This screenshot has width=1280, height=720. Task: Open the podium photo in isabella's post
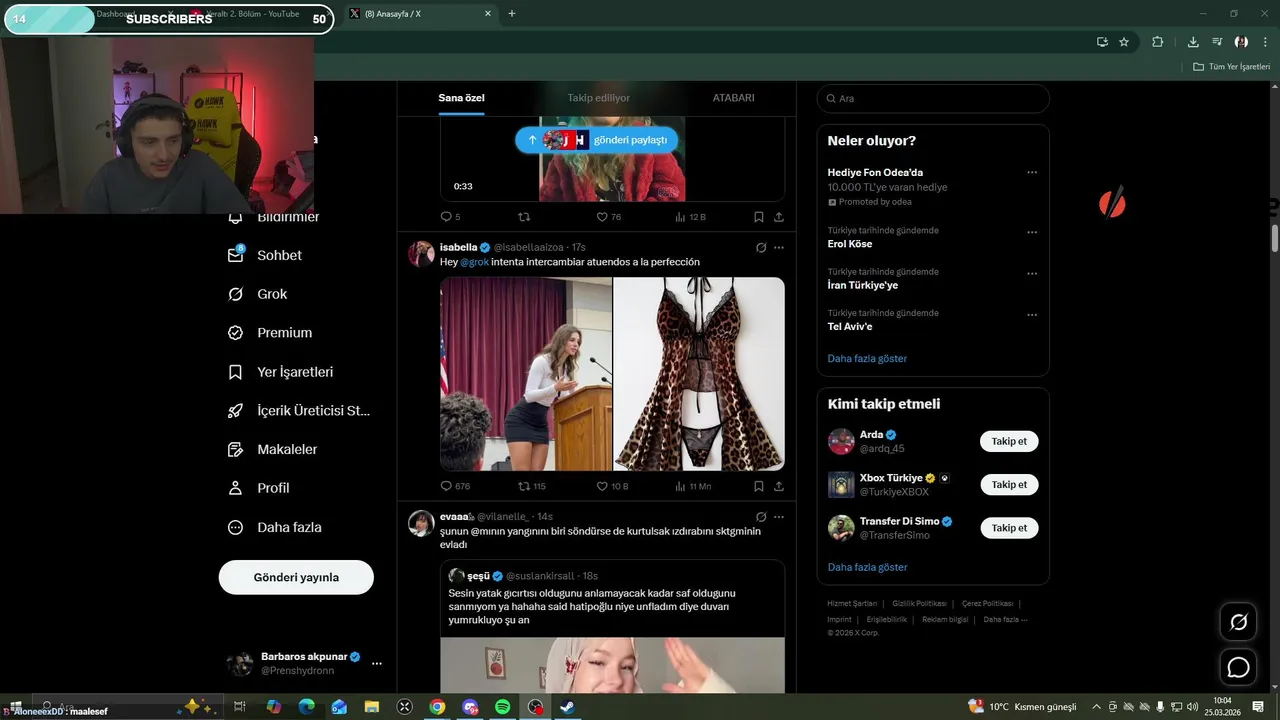526,374
